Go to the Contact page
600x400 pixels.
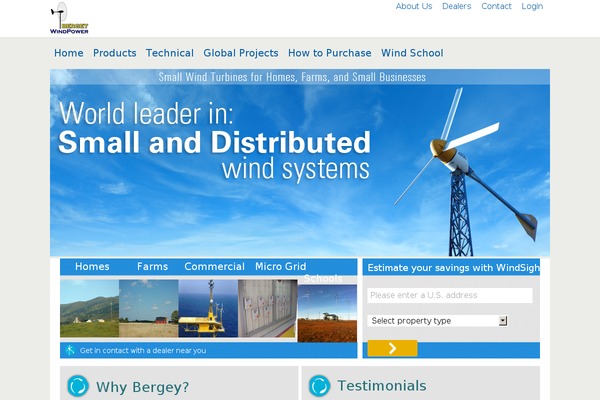tap(496, 6)
